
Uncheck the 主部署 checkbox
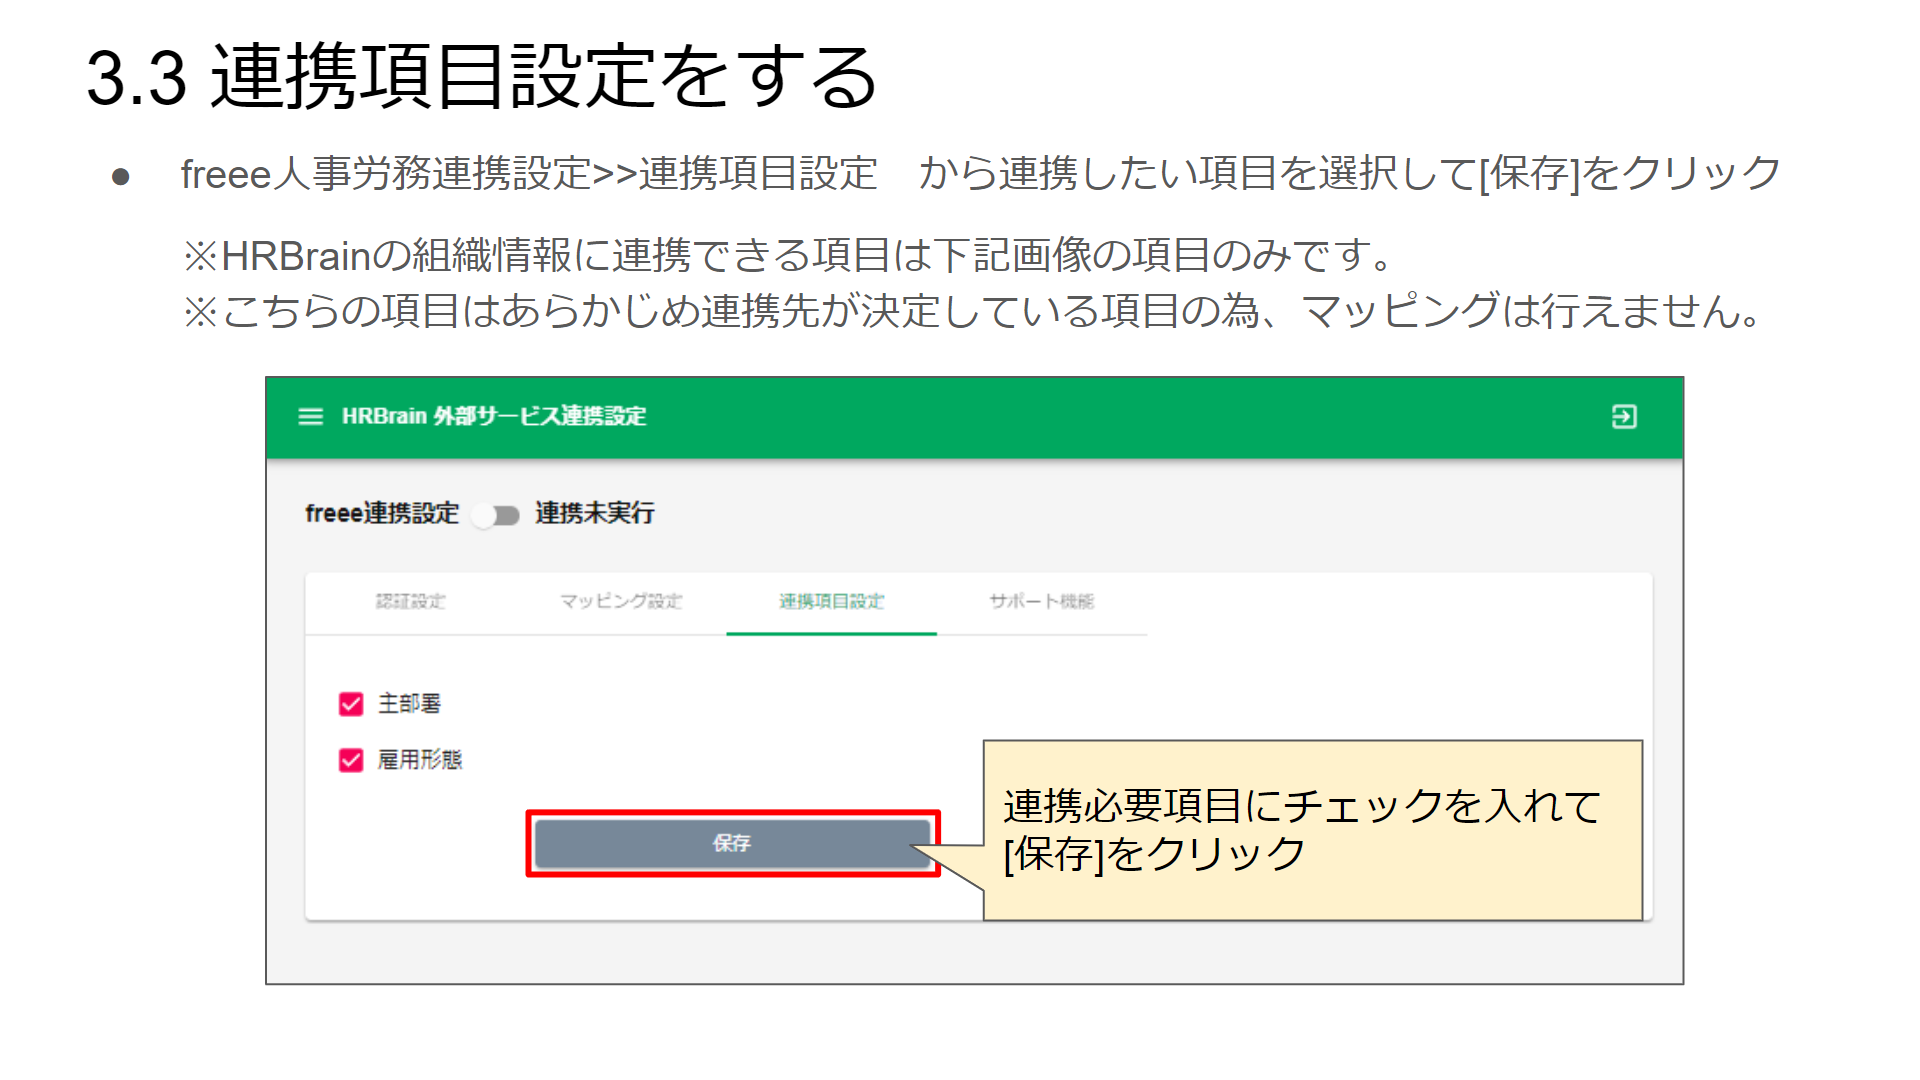tap(351, 704)
